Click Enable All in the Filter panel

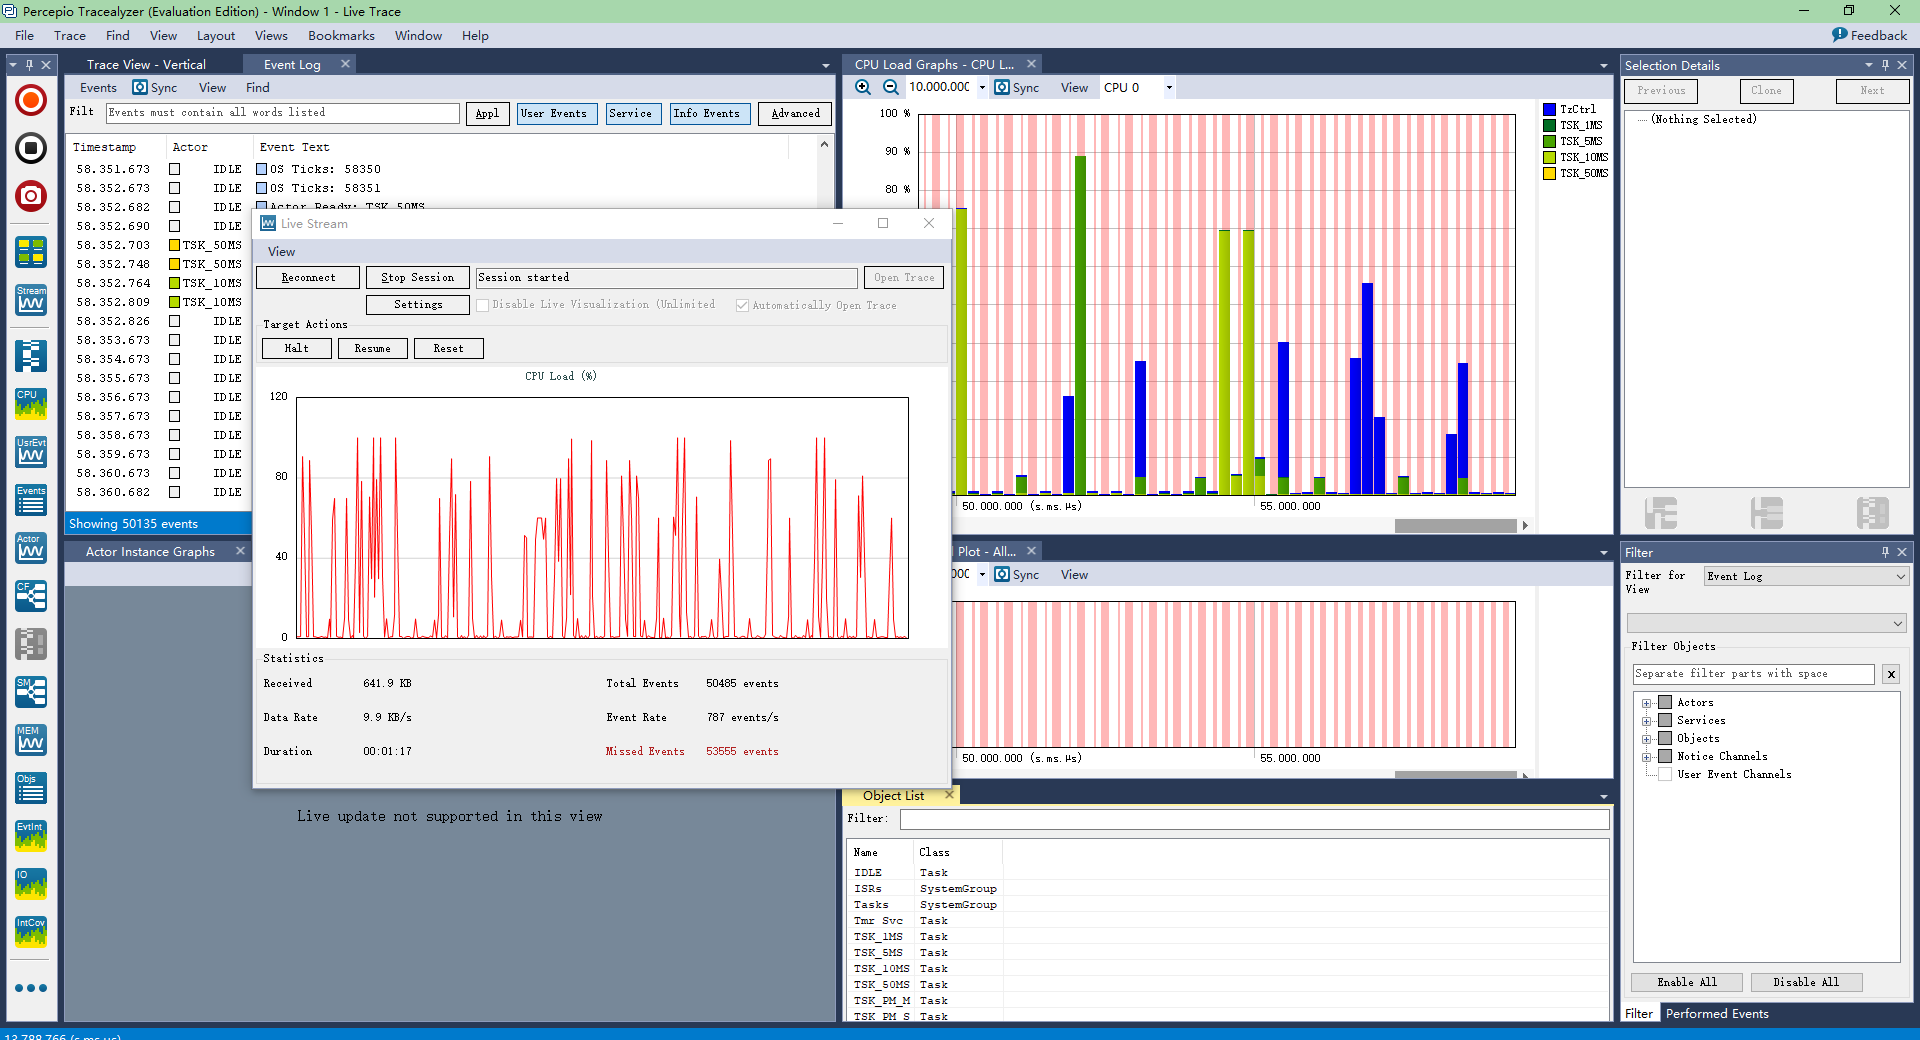[x=1685, y=982]
